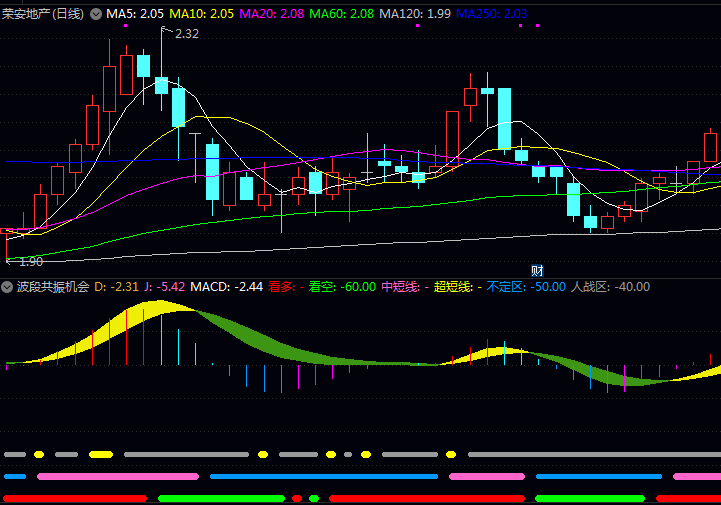
Task: Open the main chart indicator dropdown arrow
Action: (96, 14)
